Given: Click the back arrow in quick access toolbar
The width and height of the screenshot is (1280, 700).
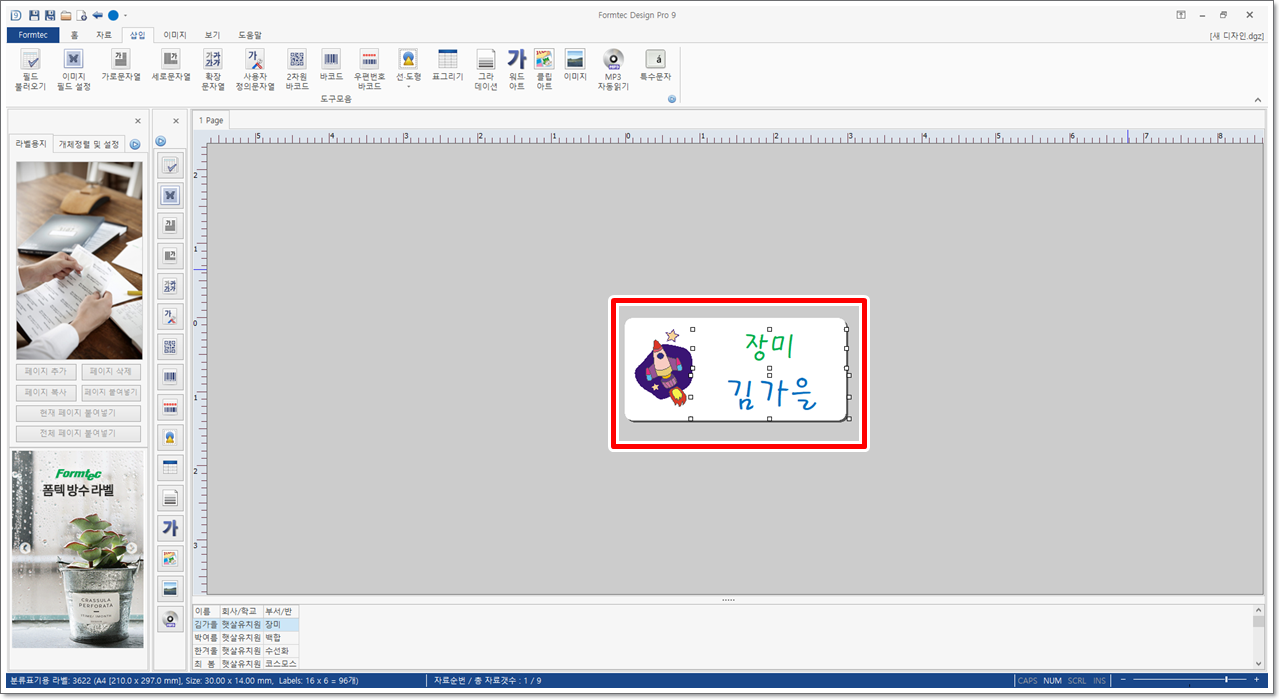Looking at the screenshot, I should pyautogui.click(x=98, y=15).
